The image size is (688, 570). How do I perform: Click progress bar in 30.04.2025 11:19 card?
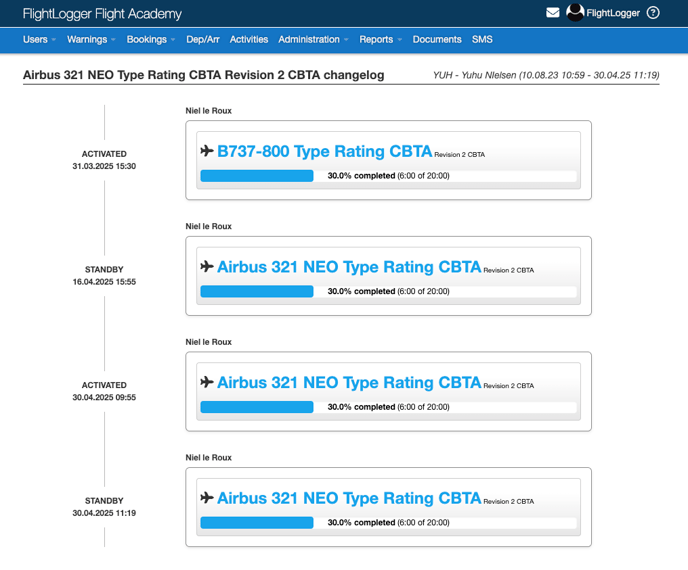point(388,523)
